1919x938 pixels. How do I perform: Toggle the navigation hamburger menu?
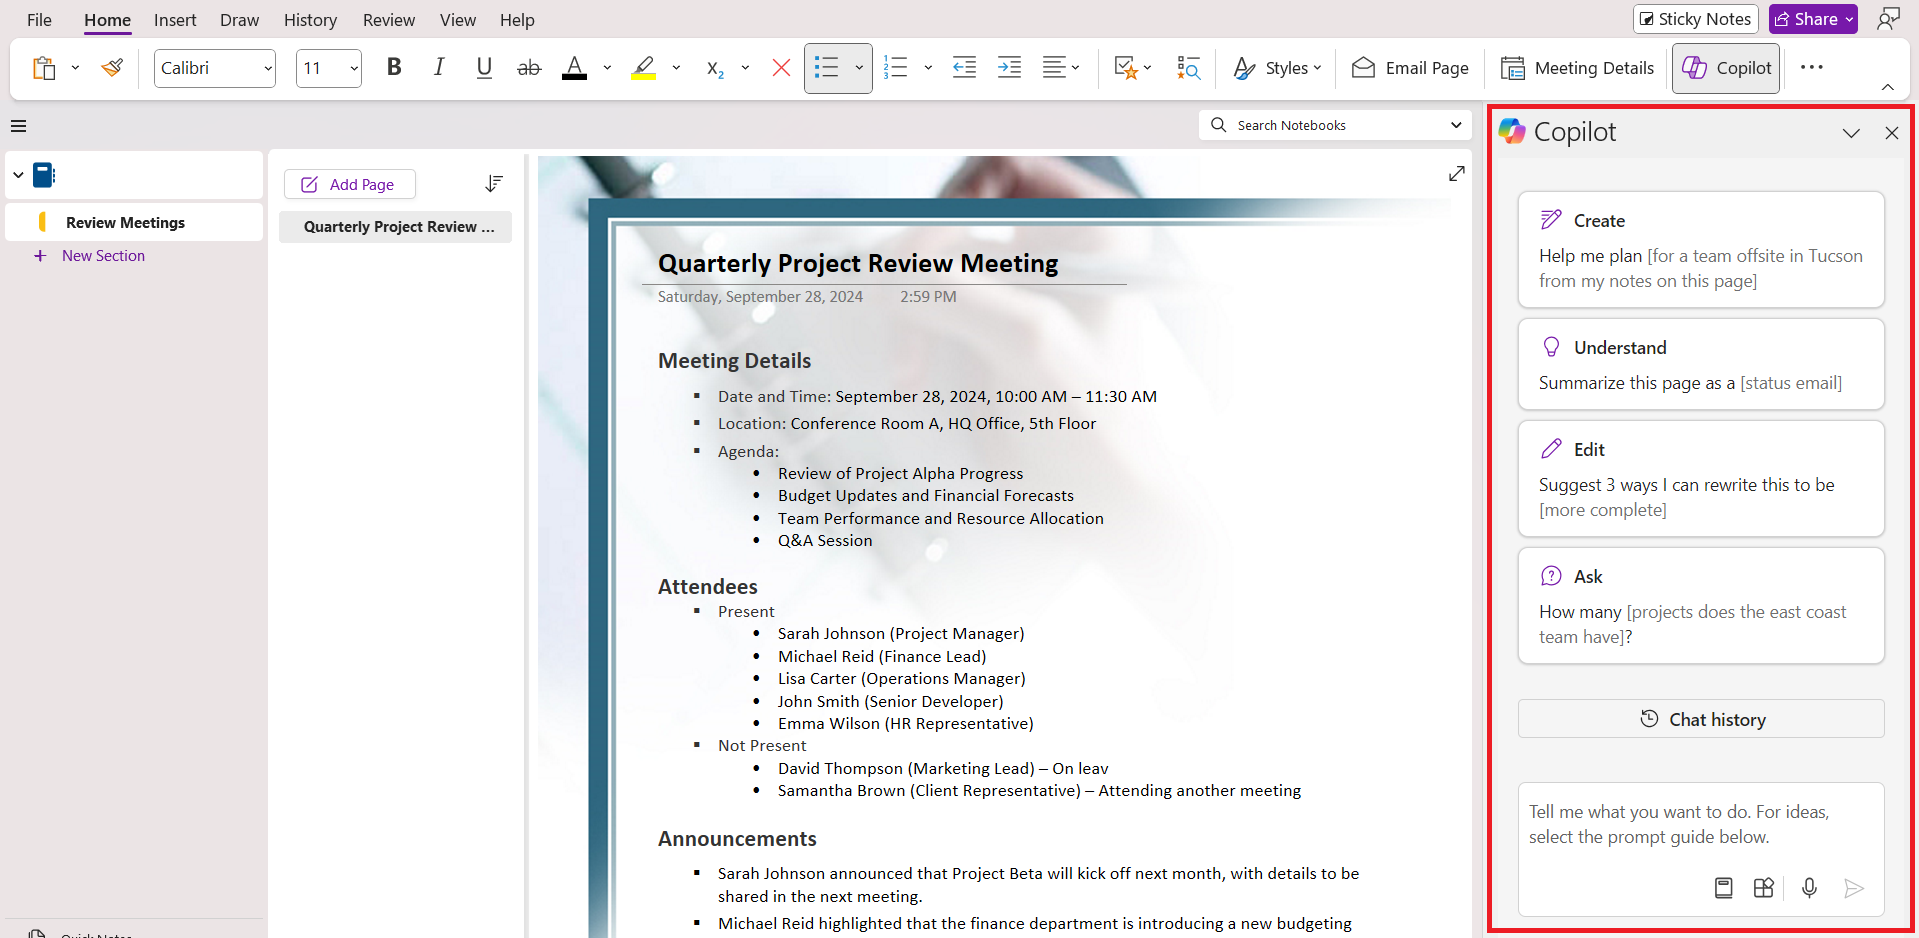[x=18, y=126]
